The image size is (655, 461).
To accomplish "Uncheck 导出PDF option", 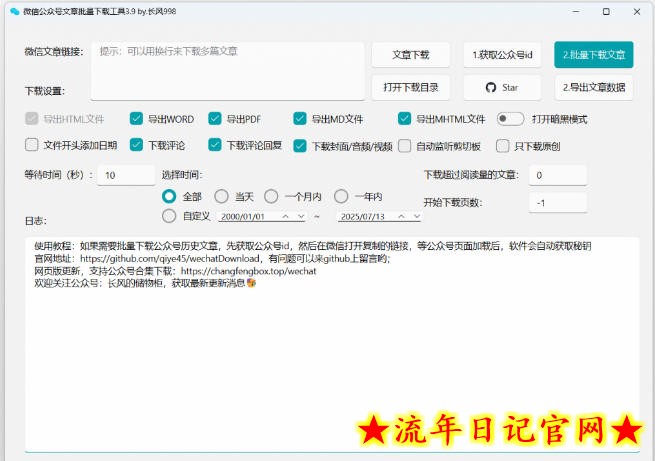I will click(215, 119).
